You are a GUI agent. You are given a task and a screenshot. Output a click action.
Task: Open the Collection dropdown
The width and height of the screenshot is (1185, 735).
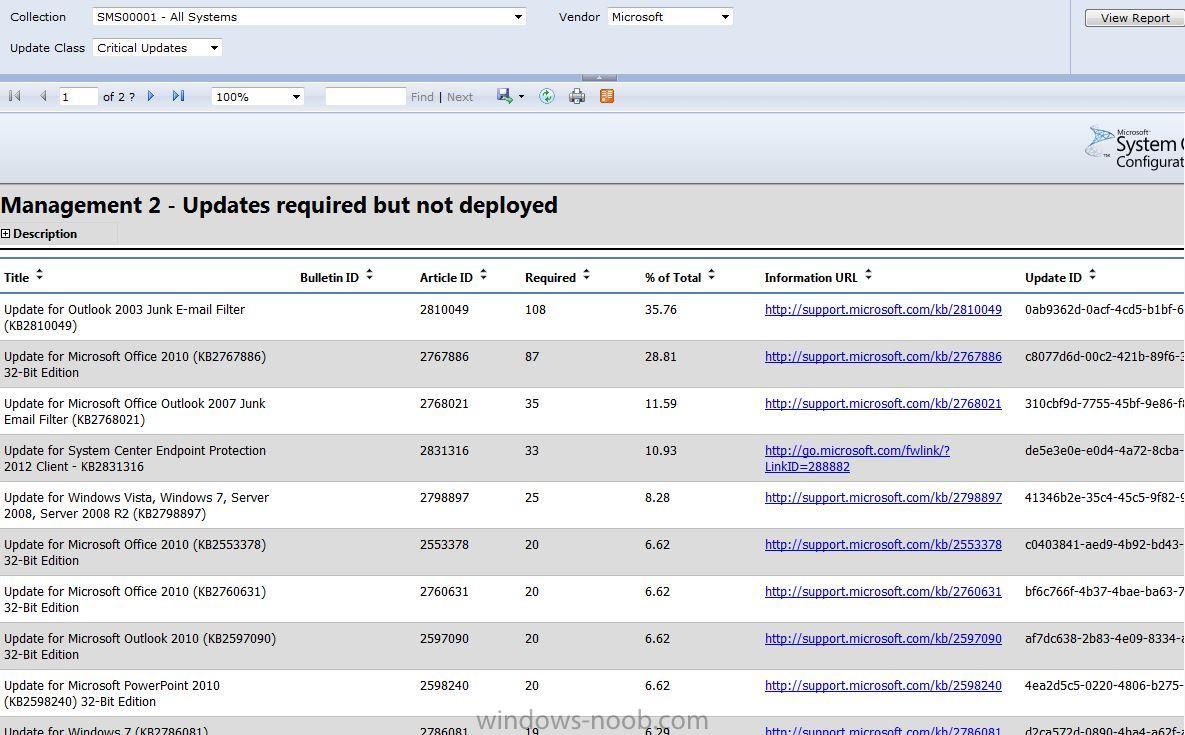(x=309, y=17)
